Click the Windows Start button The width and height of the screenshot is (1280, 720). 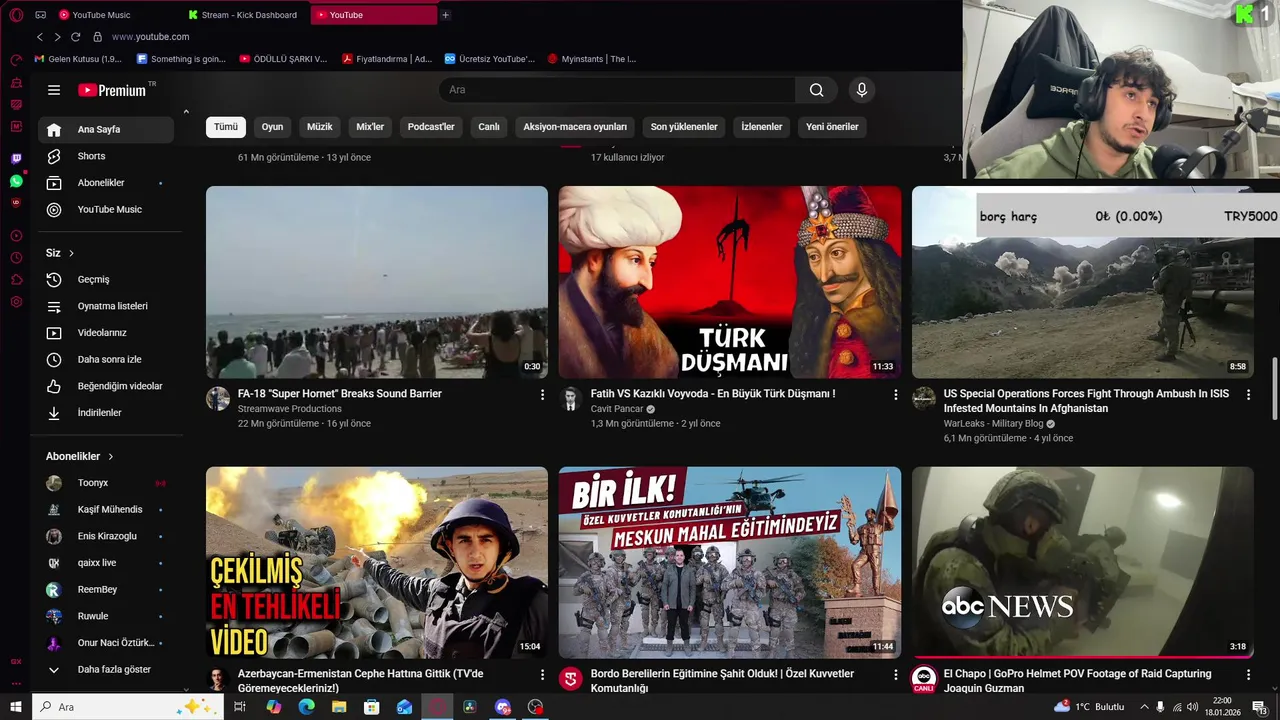(15, 707)
